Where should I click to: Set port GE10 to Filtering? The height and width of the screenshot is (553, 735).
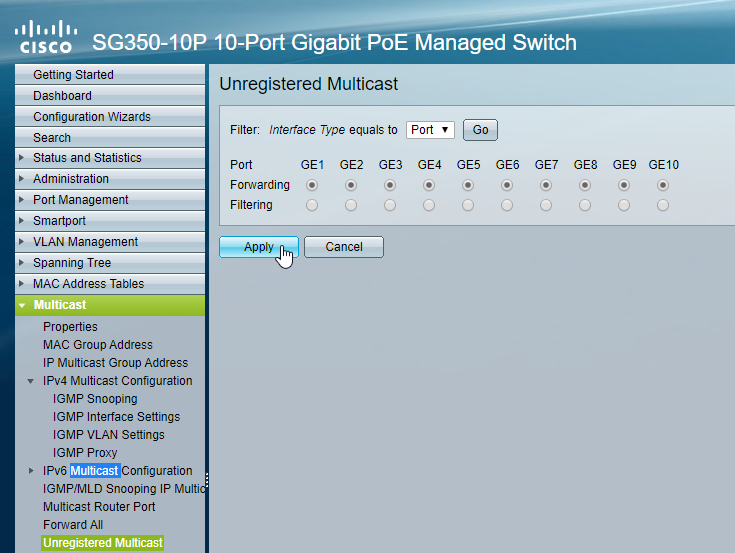pyautogui.click(x=663, y=205)
